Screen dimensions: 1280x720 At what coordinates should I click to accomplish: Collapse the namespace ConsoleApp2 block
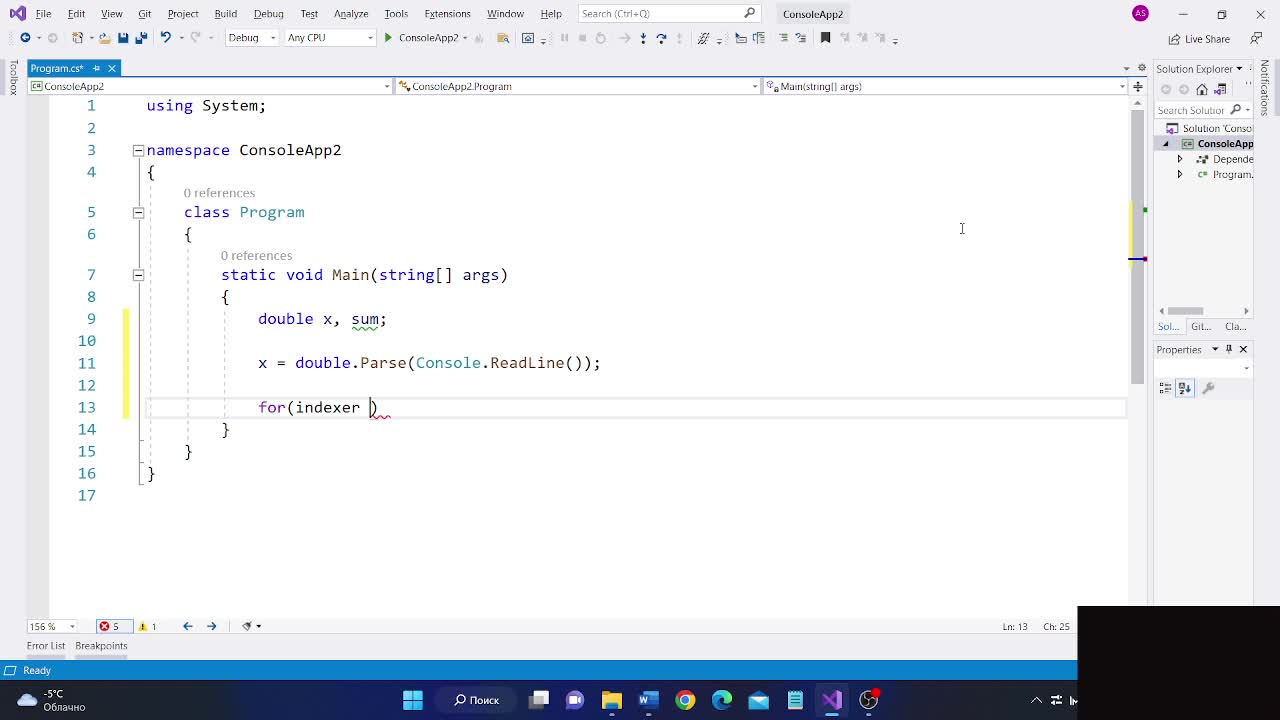point(138,150)
